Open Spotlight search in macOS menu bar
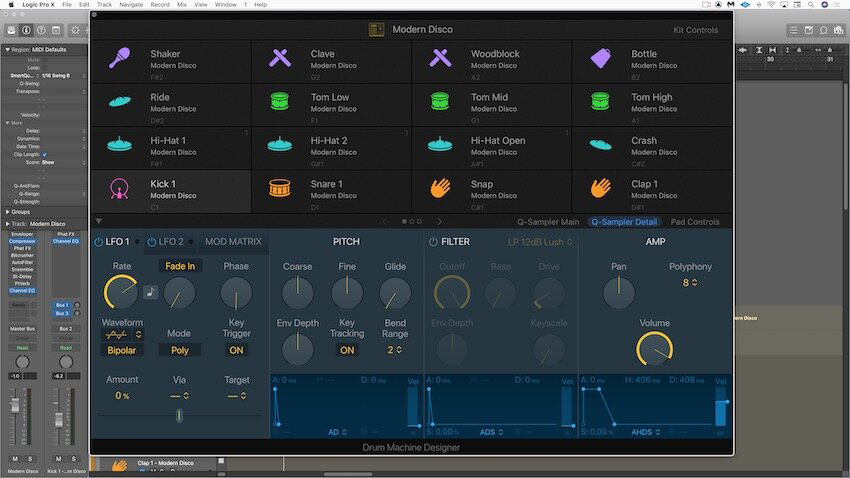This screenshot has width=850, height=478. pos(811,4)
